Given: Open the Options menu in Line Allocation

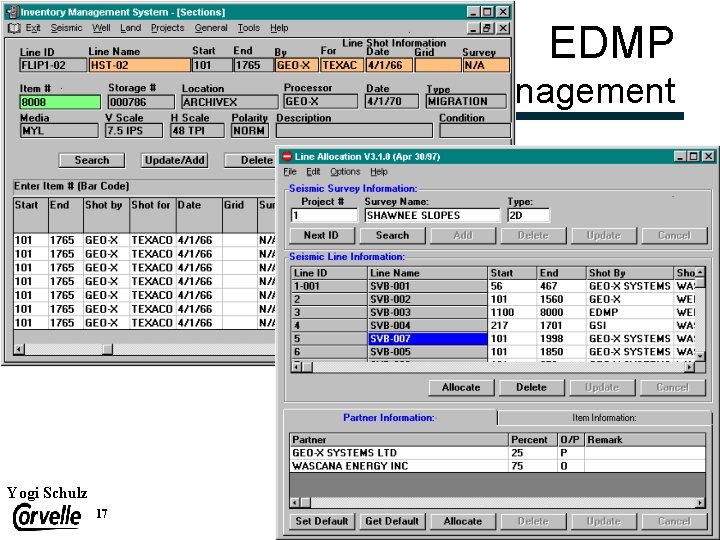Looking at the screenshot, I should pos(345,172).
